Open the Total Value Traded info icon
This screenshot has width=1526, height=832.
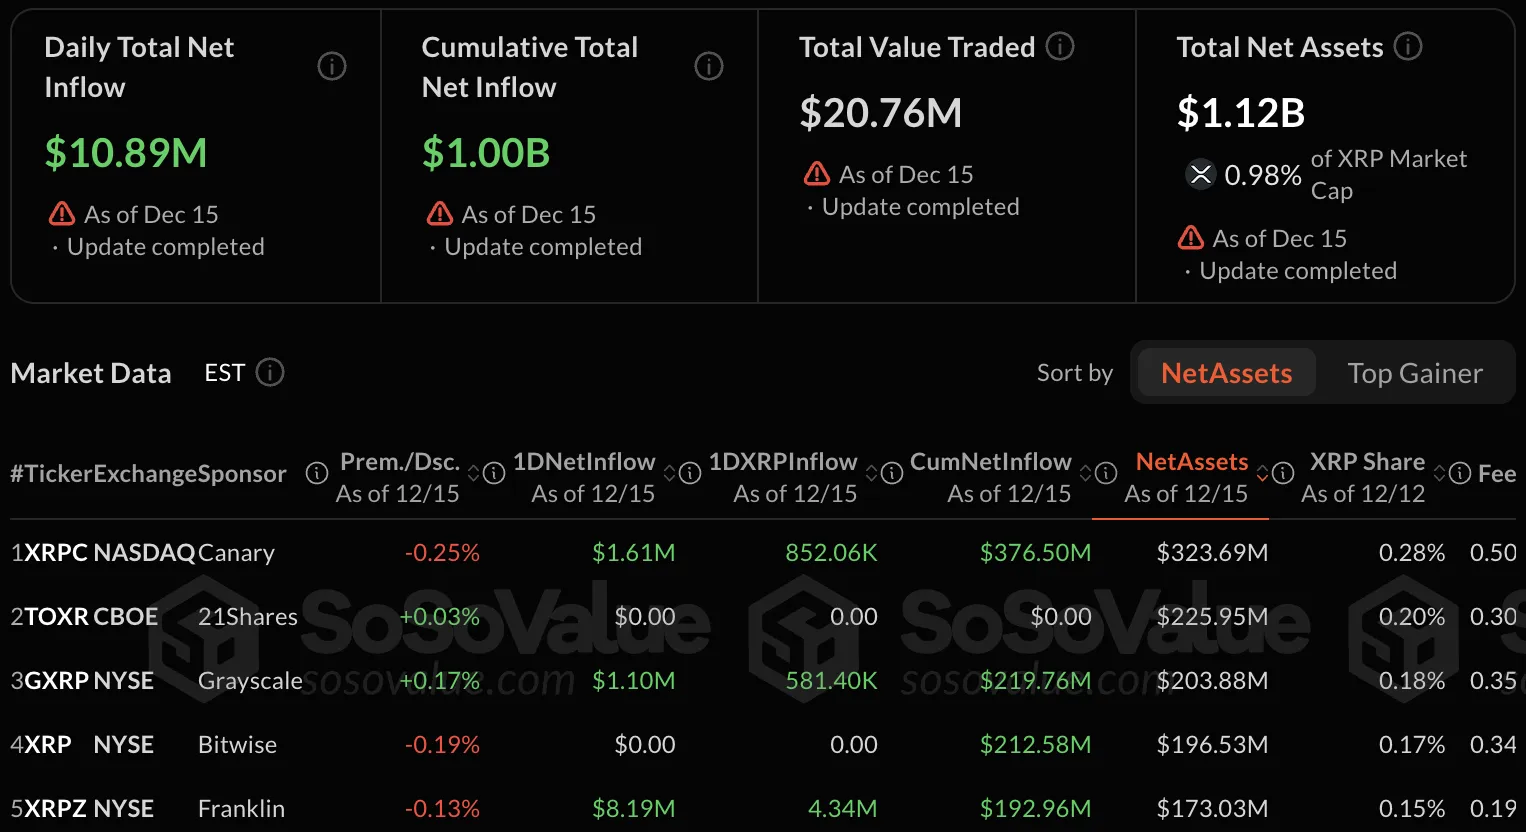pos(1059,46)
